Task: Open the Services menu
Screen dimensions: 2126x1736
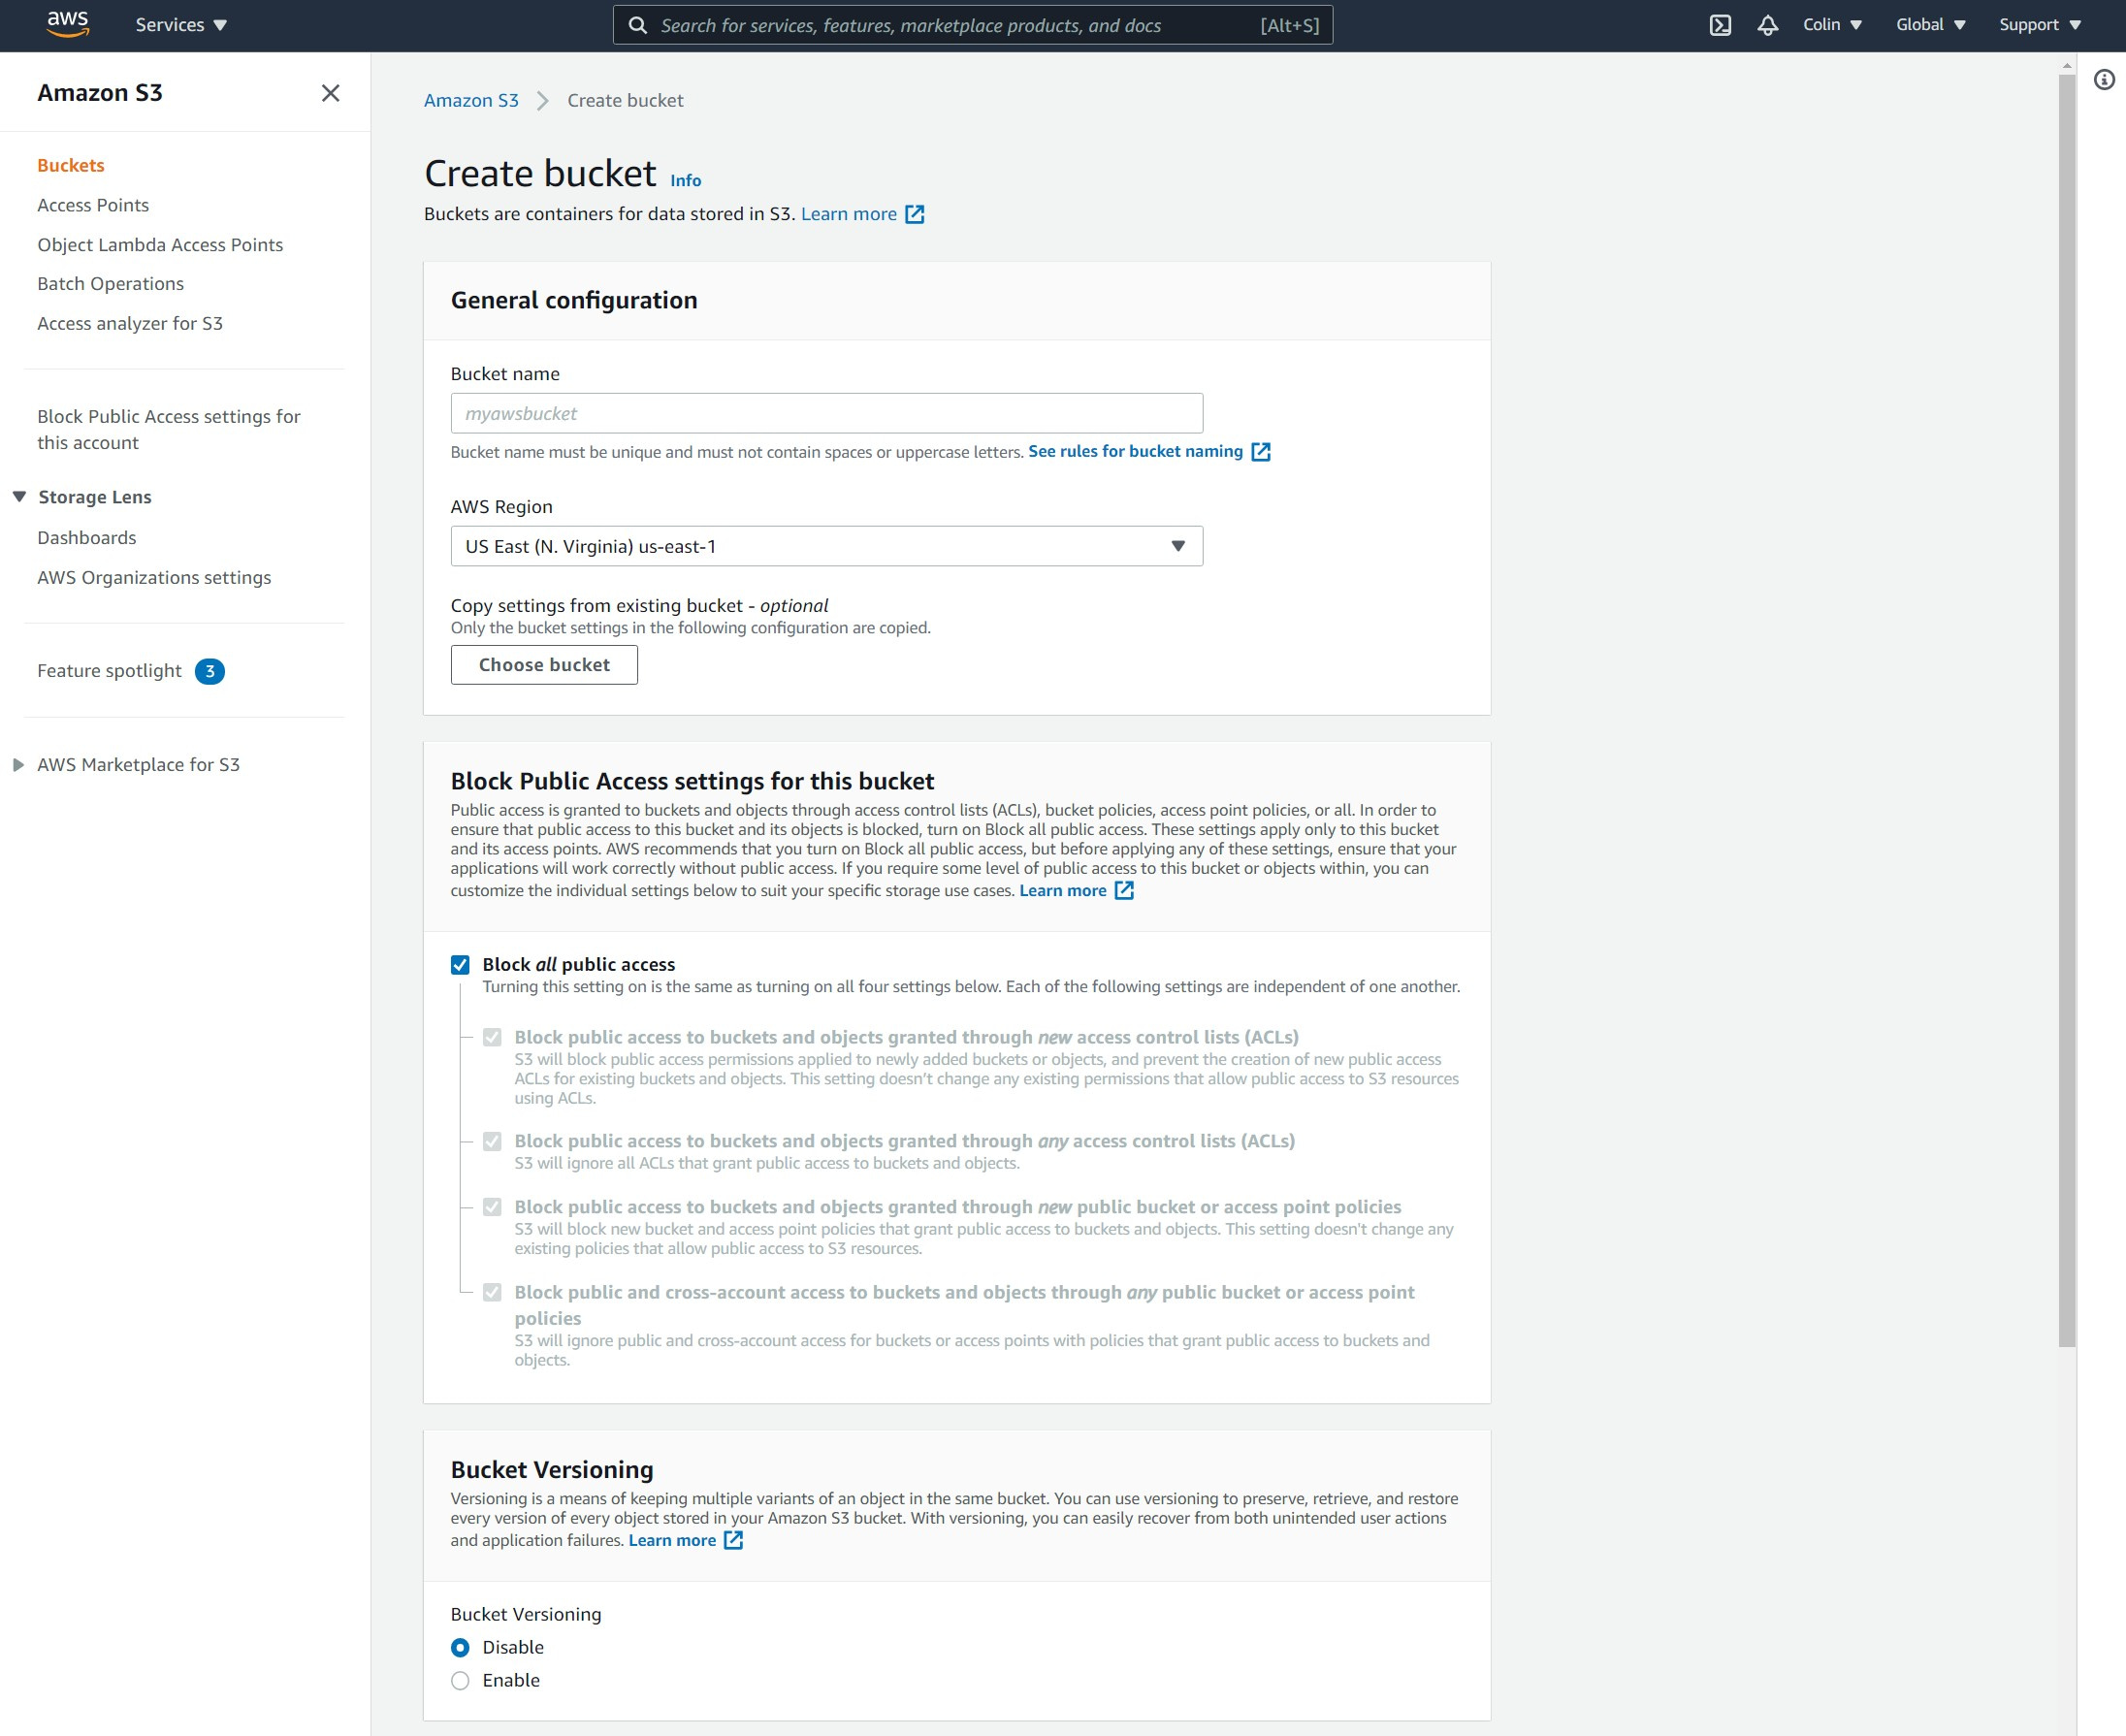Action: [181, 24]
